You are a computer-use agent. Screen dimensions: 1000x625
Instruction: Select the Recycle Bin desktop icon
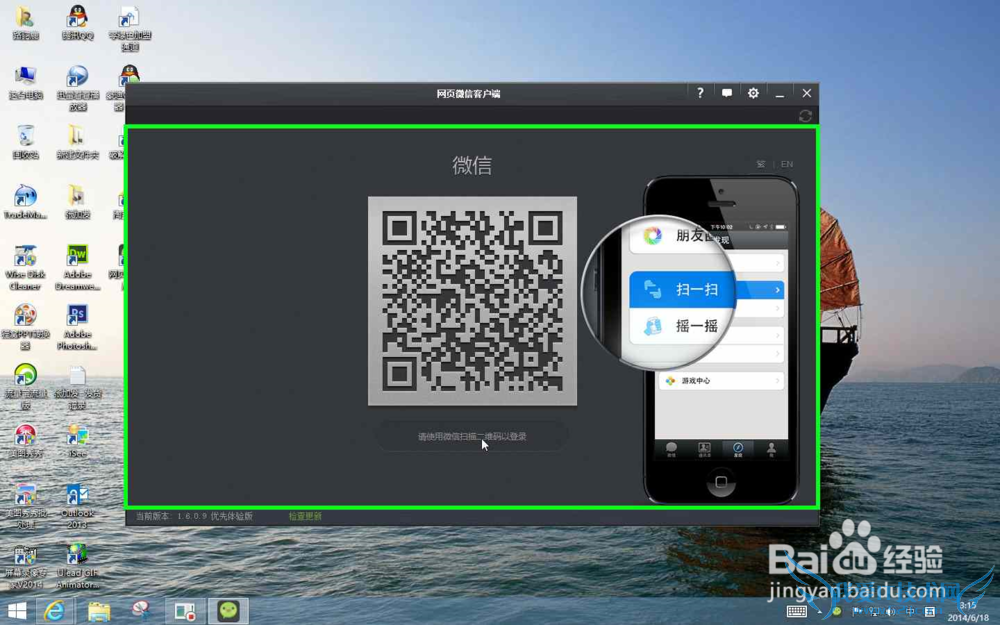26,142
